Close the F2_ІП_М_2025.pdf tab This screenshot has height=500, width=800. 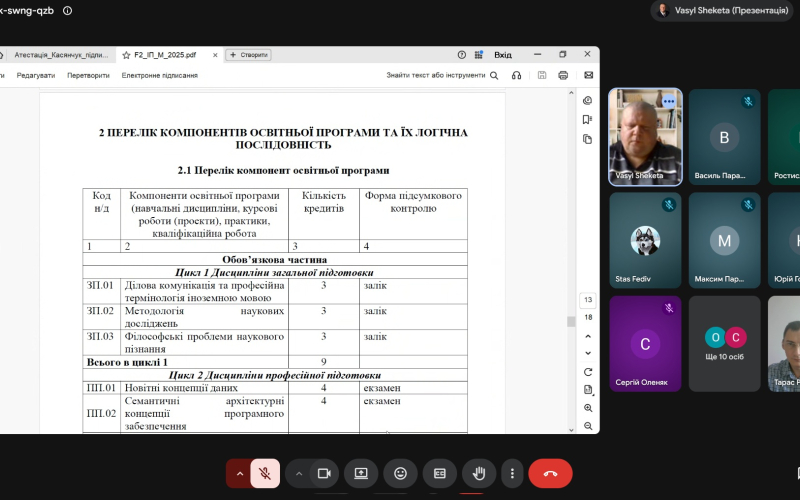click(x=215, y=55)
